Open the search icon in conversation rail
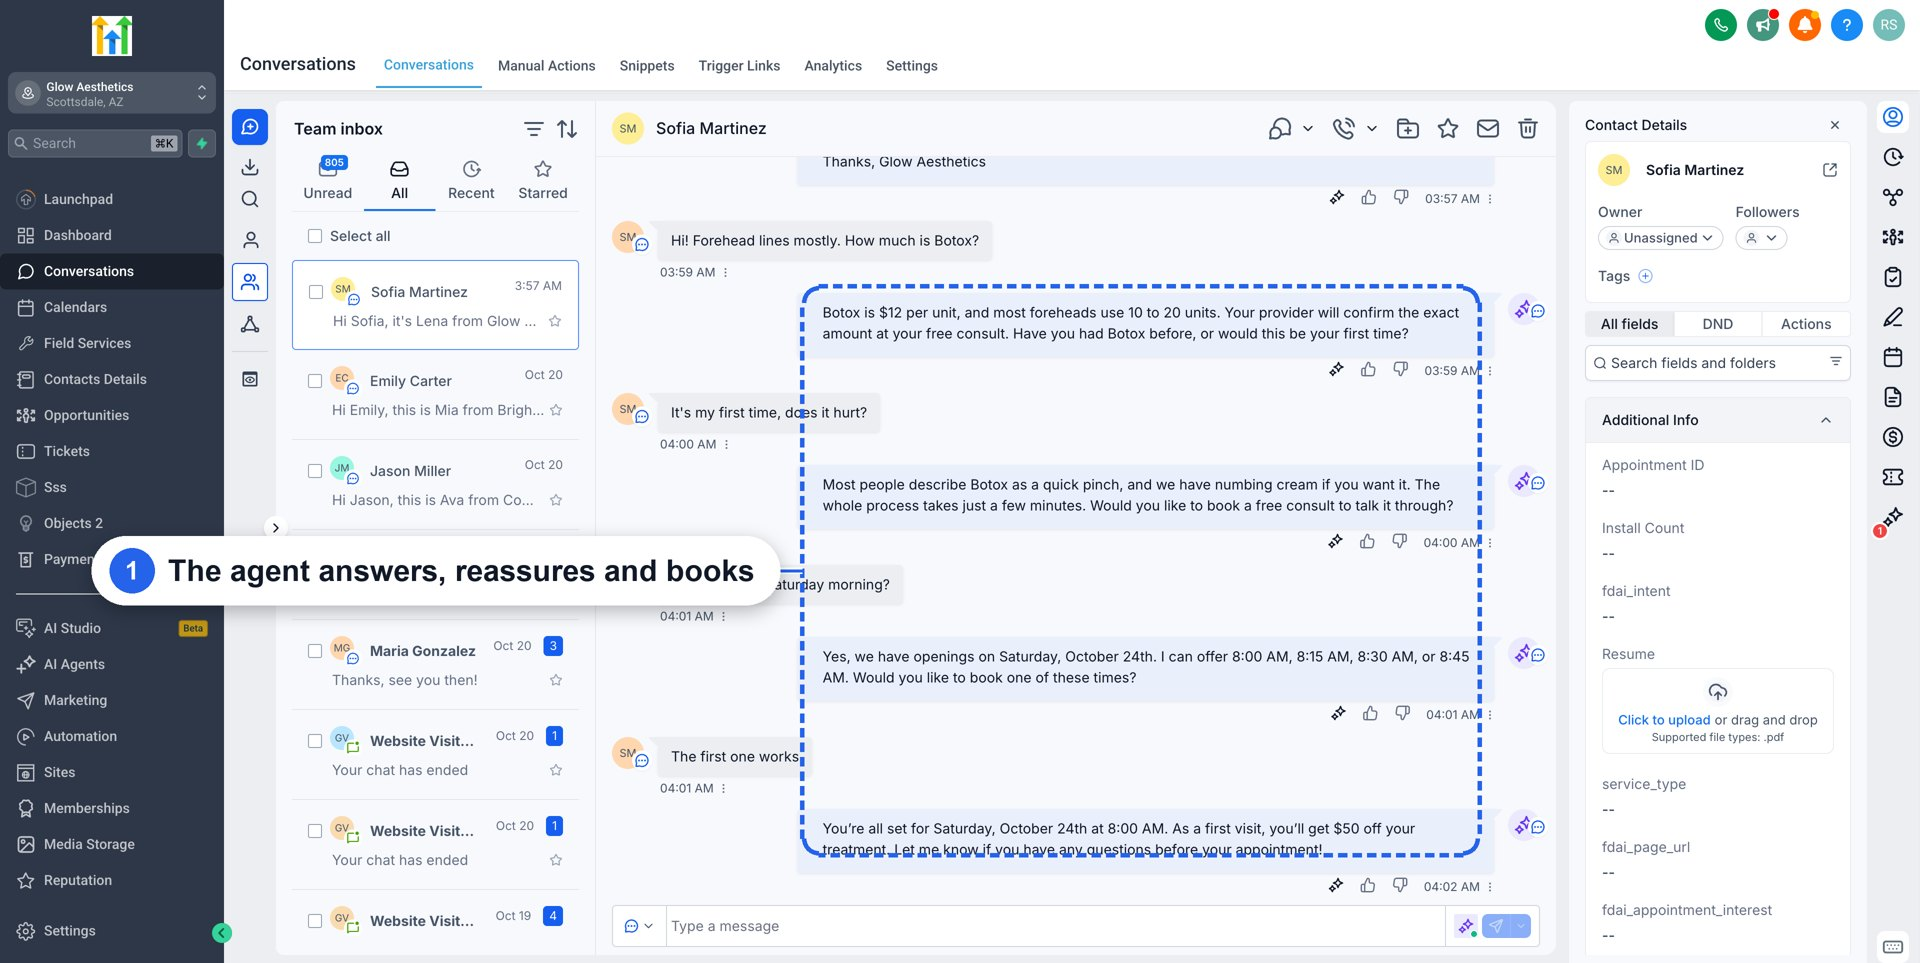 tap(250, 199)
